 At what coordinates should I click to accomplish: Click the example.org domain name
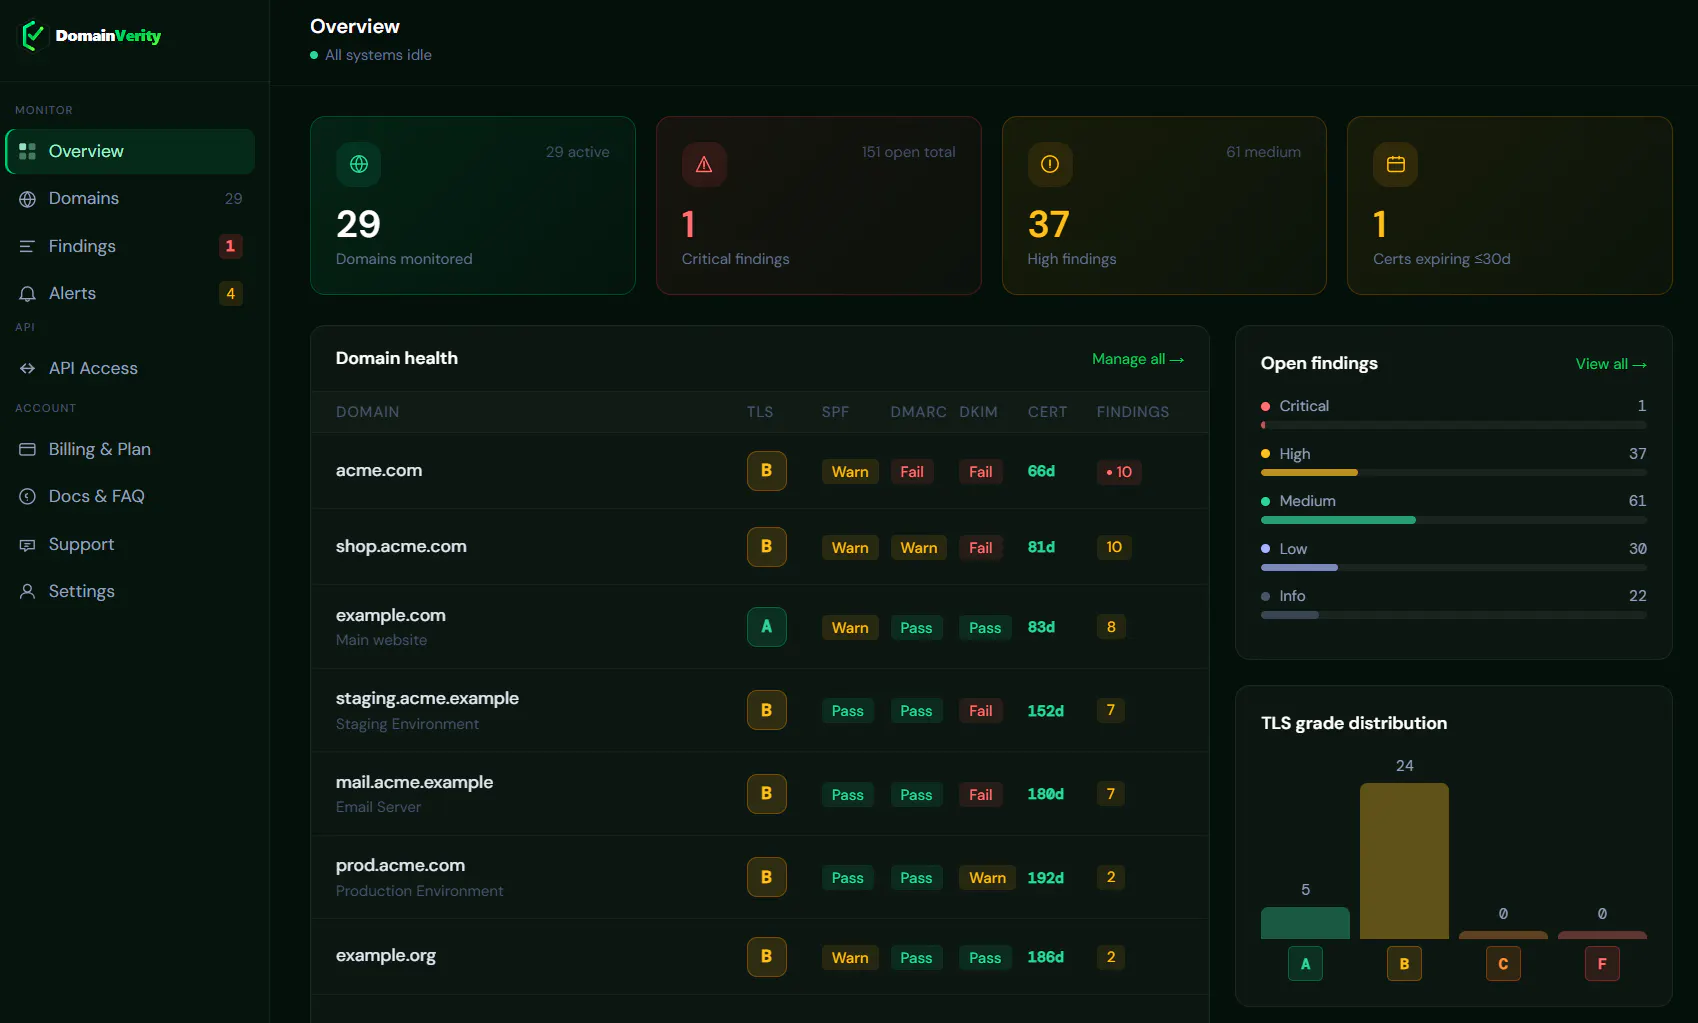coord(386,955)
